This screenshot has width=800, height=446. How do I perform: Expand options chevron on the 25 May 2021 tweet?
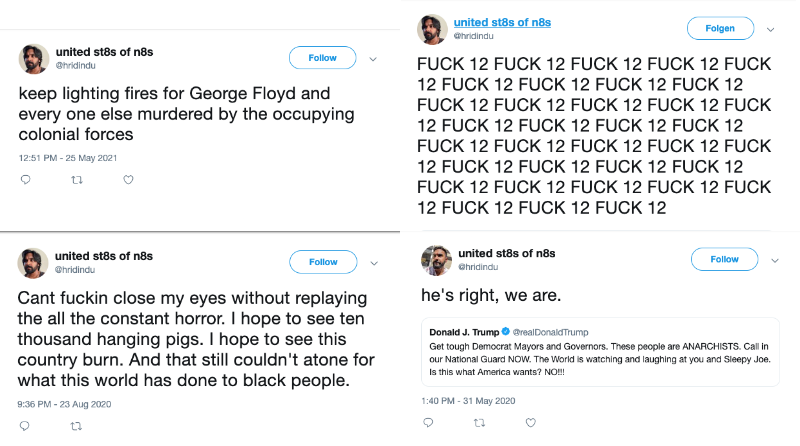(373, 59)
